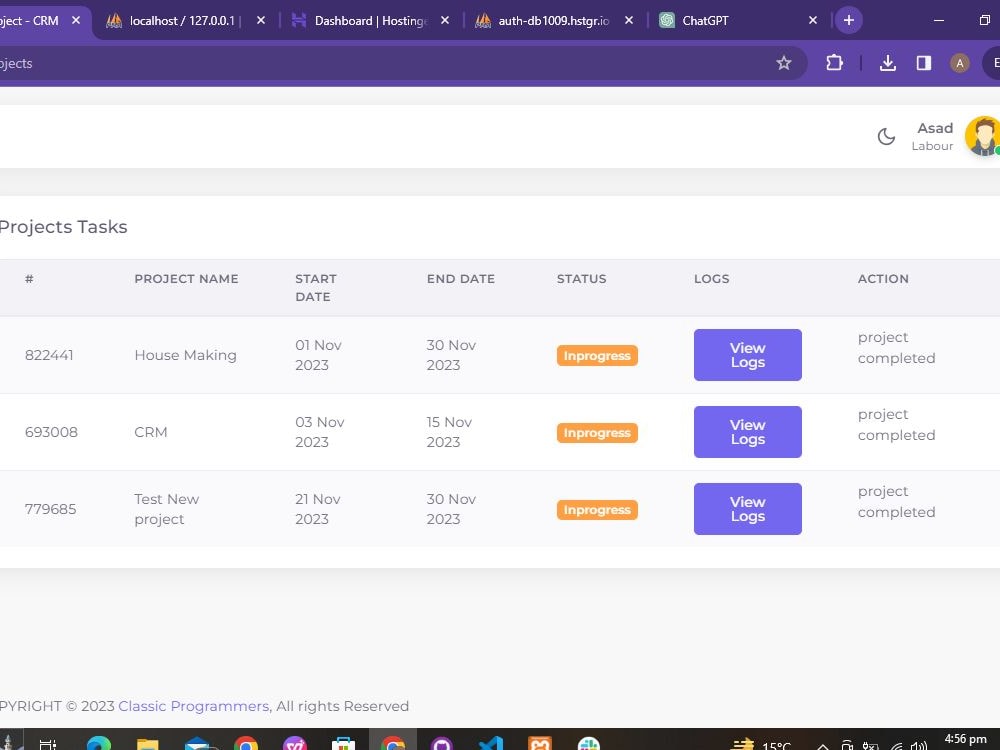The image size is (1000, 750).
Task: Toggle dark mode using the moon icon
Action: [886, 136]
